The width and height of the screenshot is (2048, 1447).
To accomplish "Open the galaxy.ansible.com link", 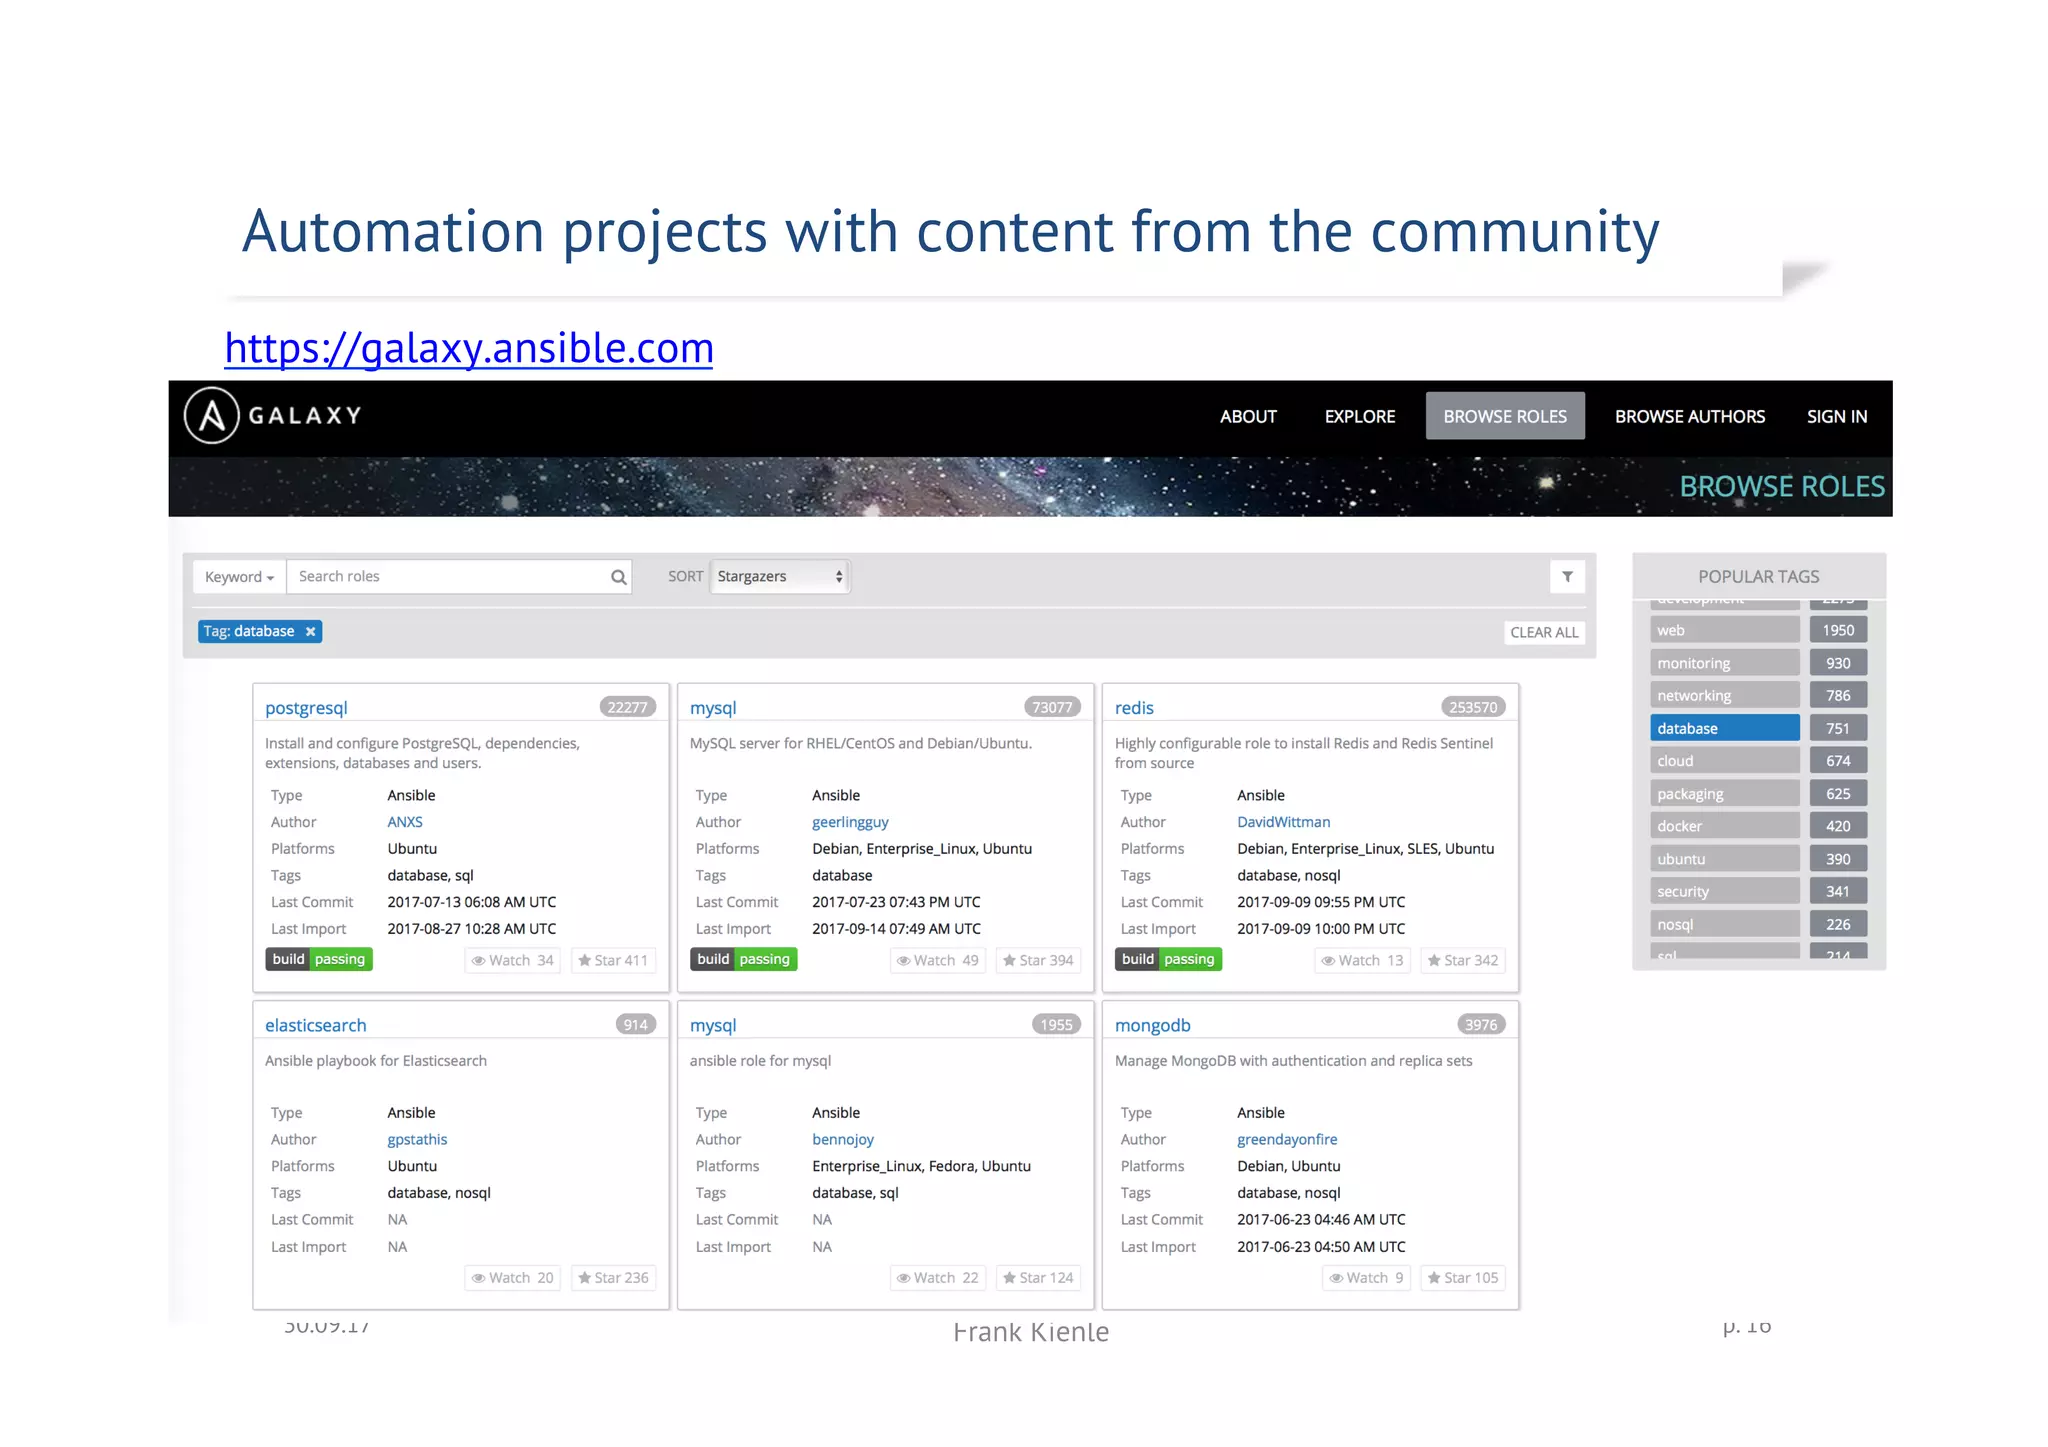I will point(469,348).
